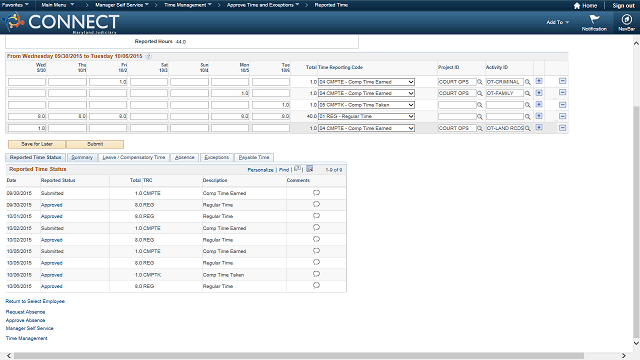Click the horizontal scrollbar at bottom
The image size is (640, 360).
(299, 356)
